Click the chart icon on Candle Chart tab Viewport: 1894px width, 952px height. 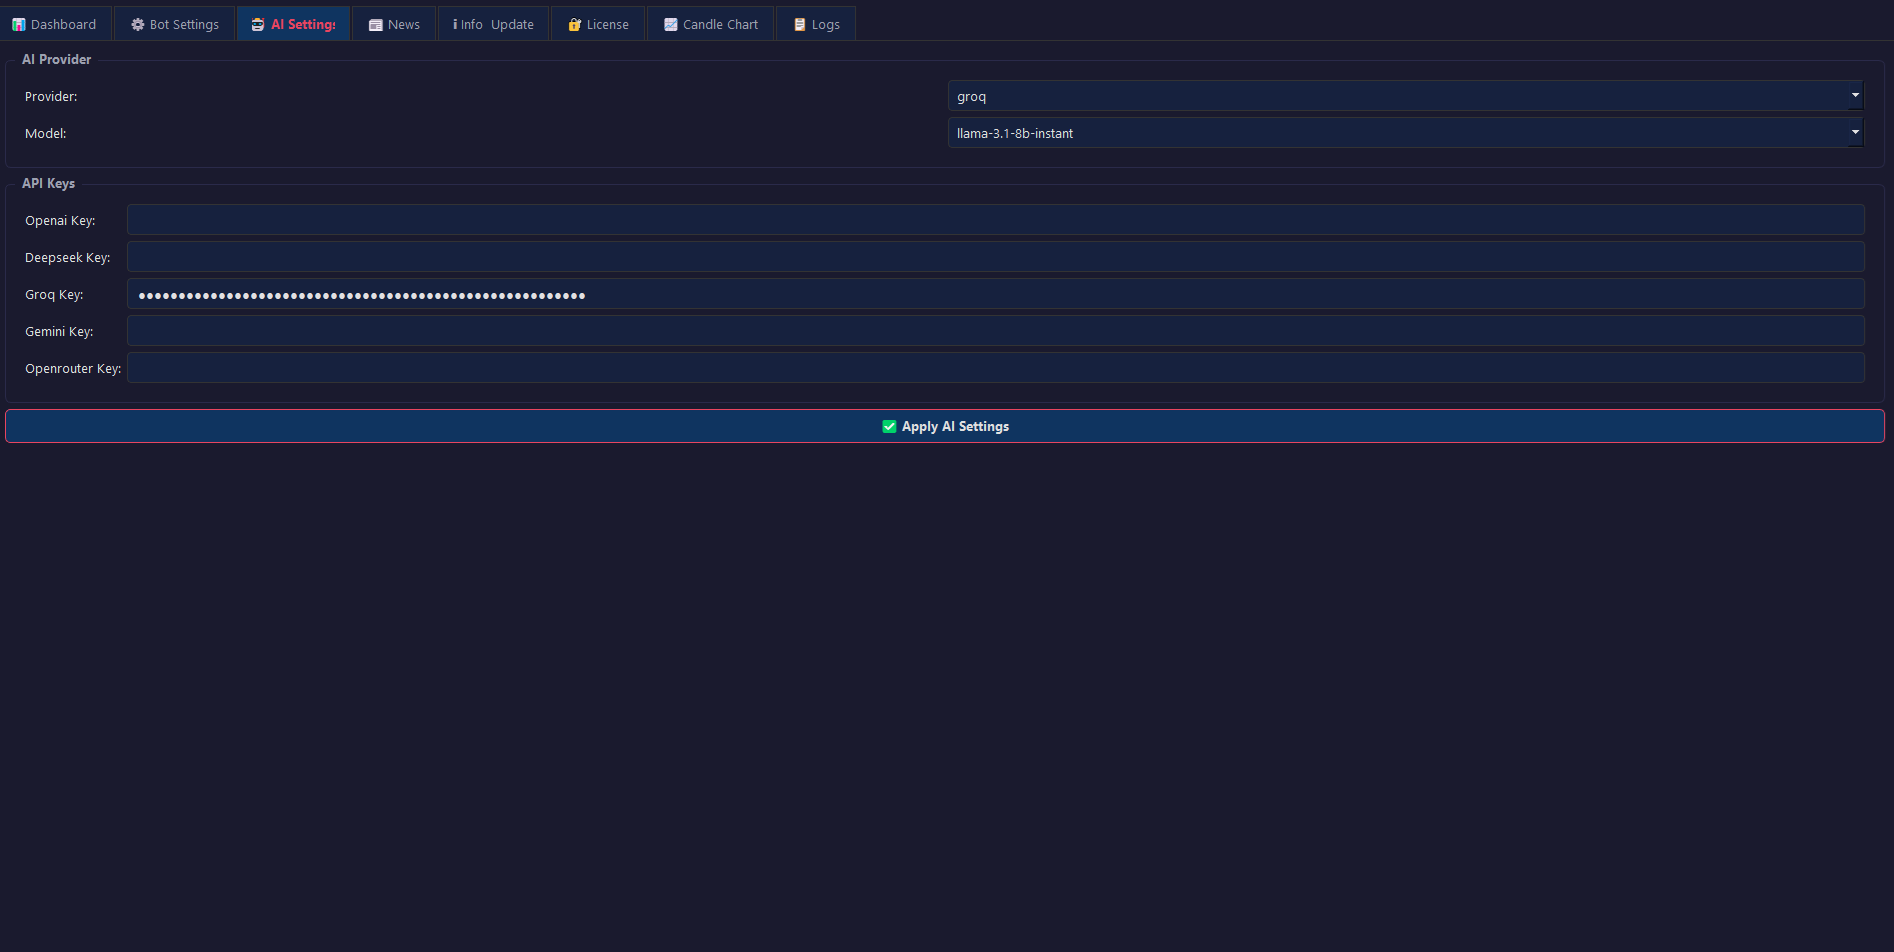[x=670, y=23]
